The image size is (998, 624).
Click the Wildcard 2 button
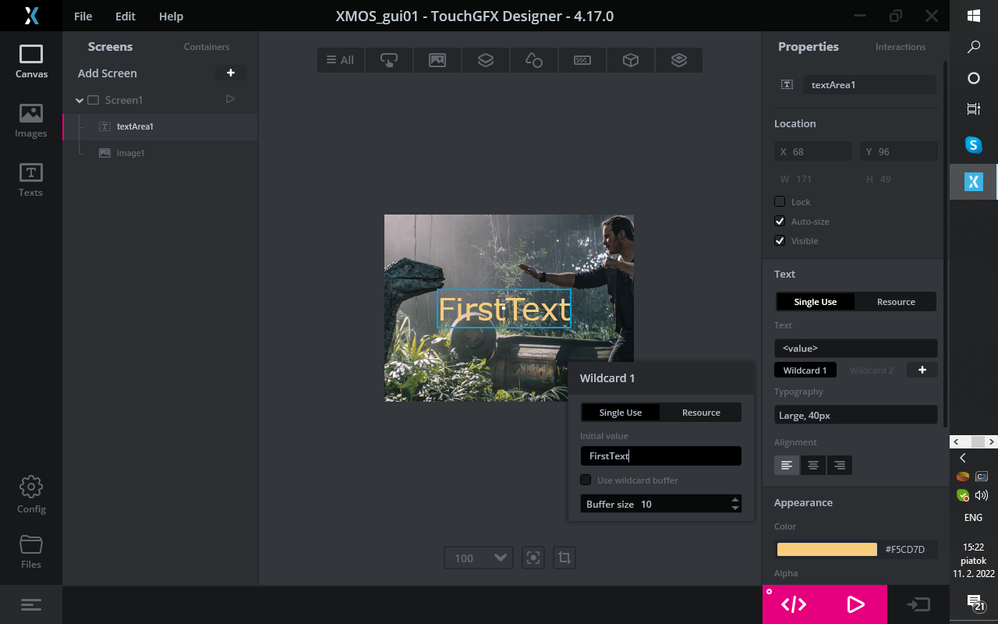(871, 370)
